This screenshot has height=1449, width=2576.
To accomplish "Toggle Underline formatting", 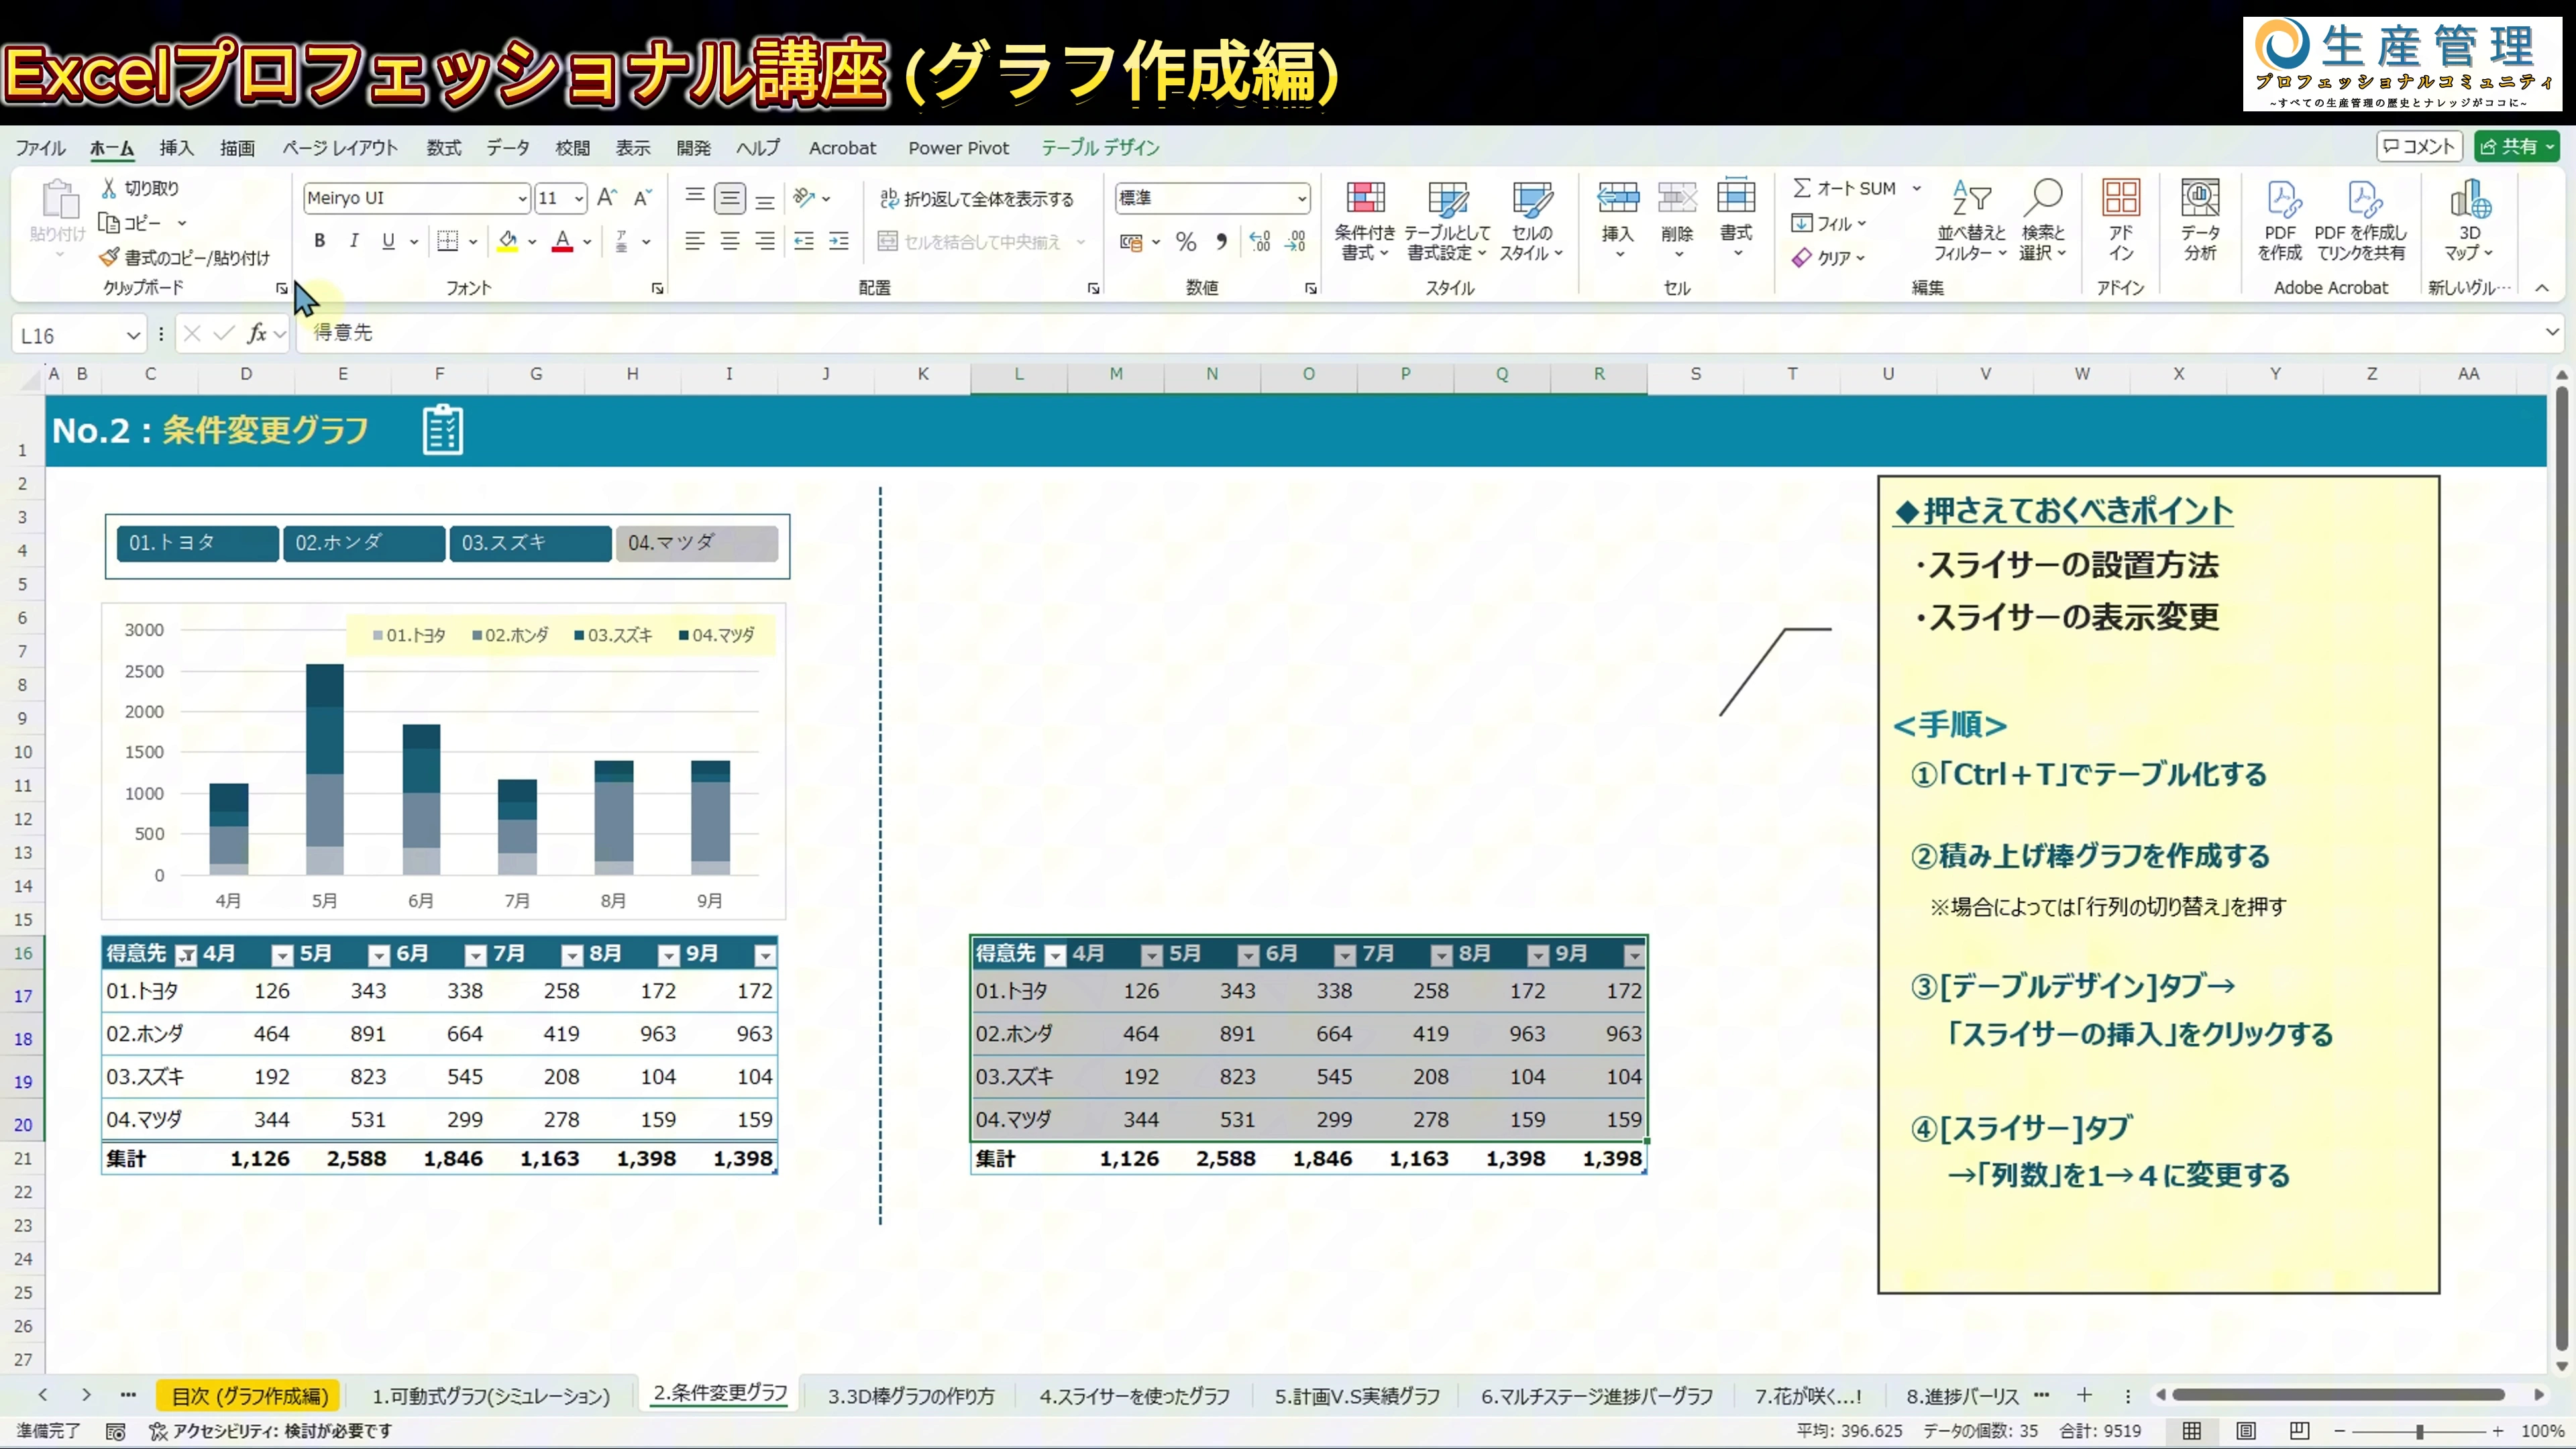I will (388, 241).
